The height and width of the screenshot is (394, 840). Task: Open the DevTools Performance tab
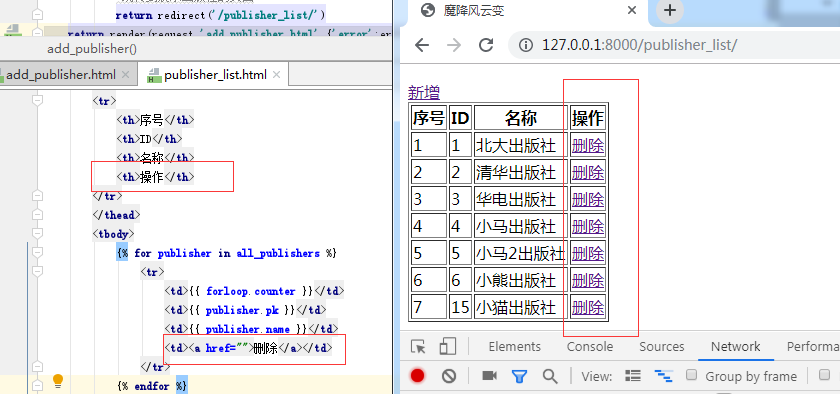pos(813,347)
